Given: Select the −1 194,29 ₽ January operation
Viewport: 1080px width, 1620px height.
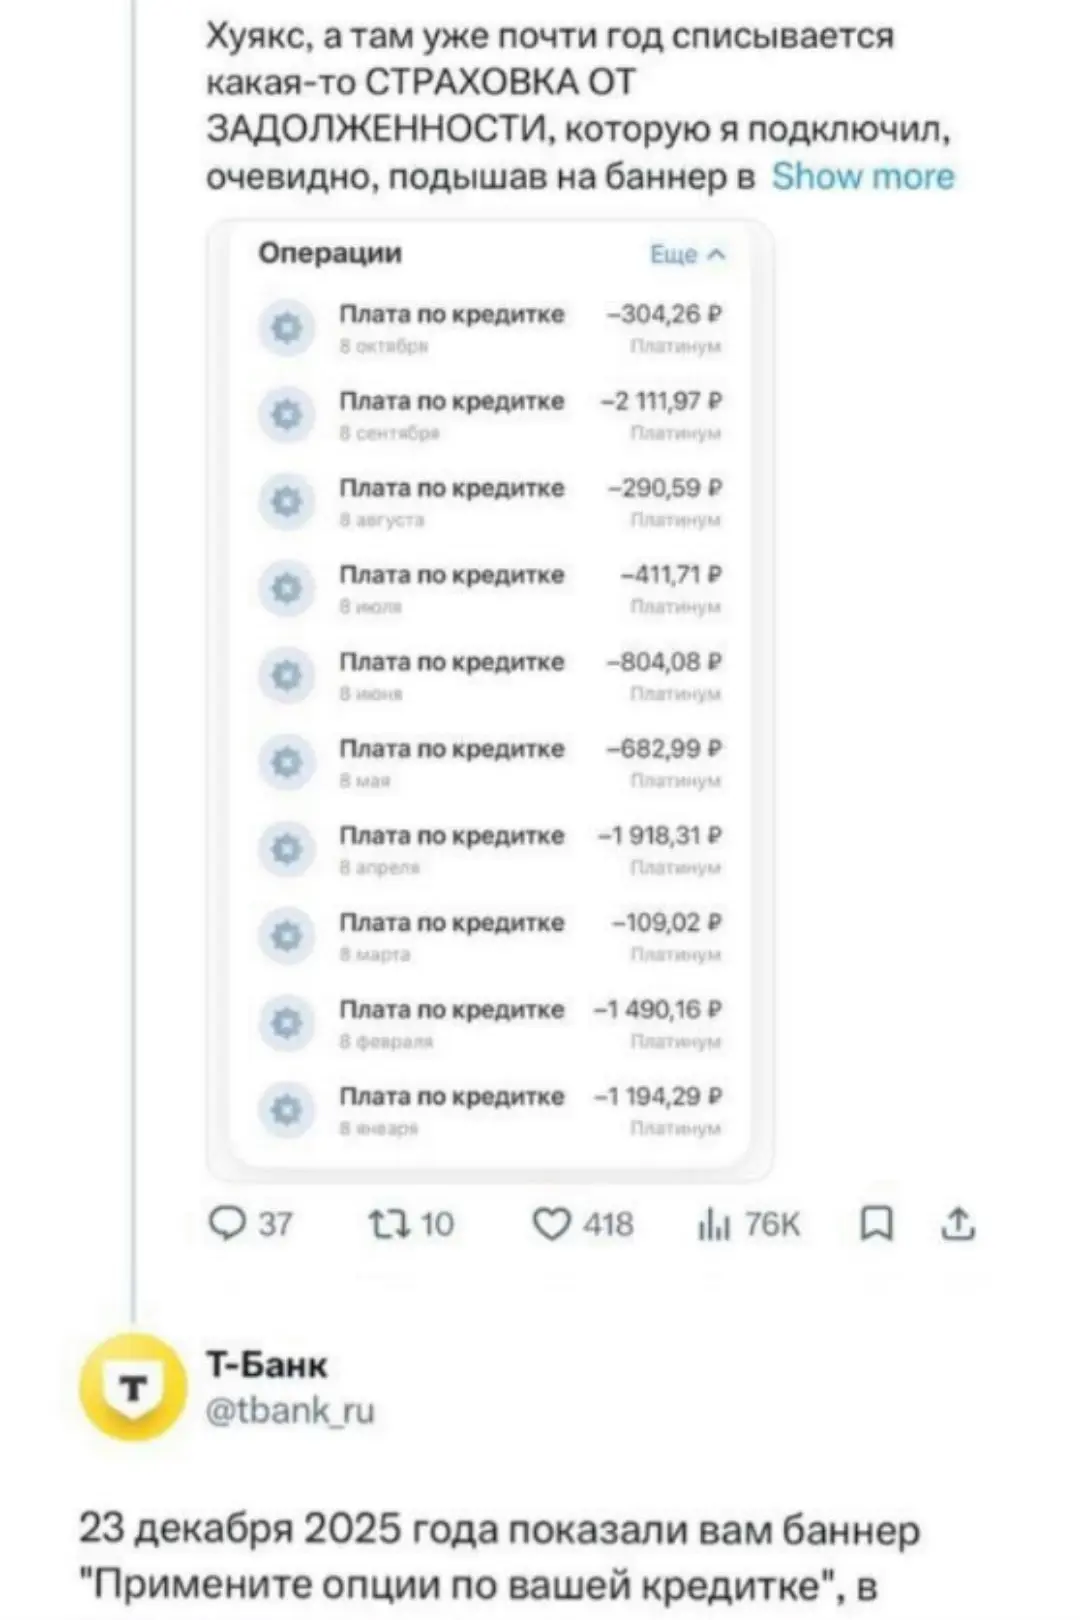Looking at the screenshot, I should 490,1110.
